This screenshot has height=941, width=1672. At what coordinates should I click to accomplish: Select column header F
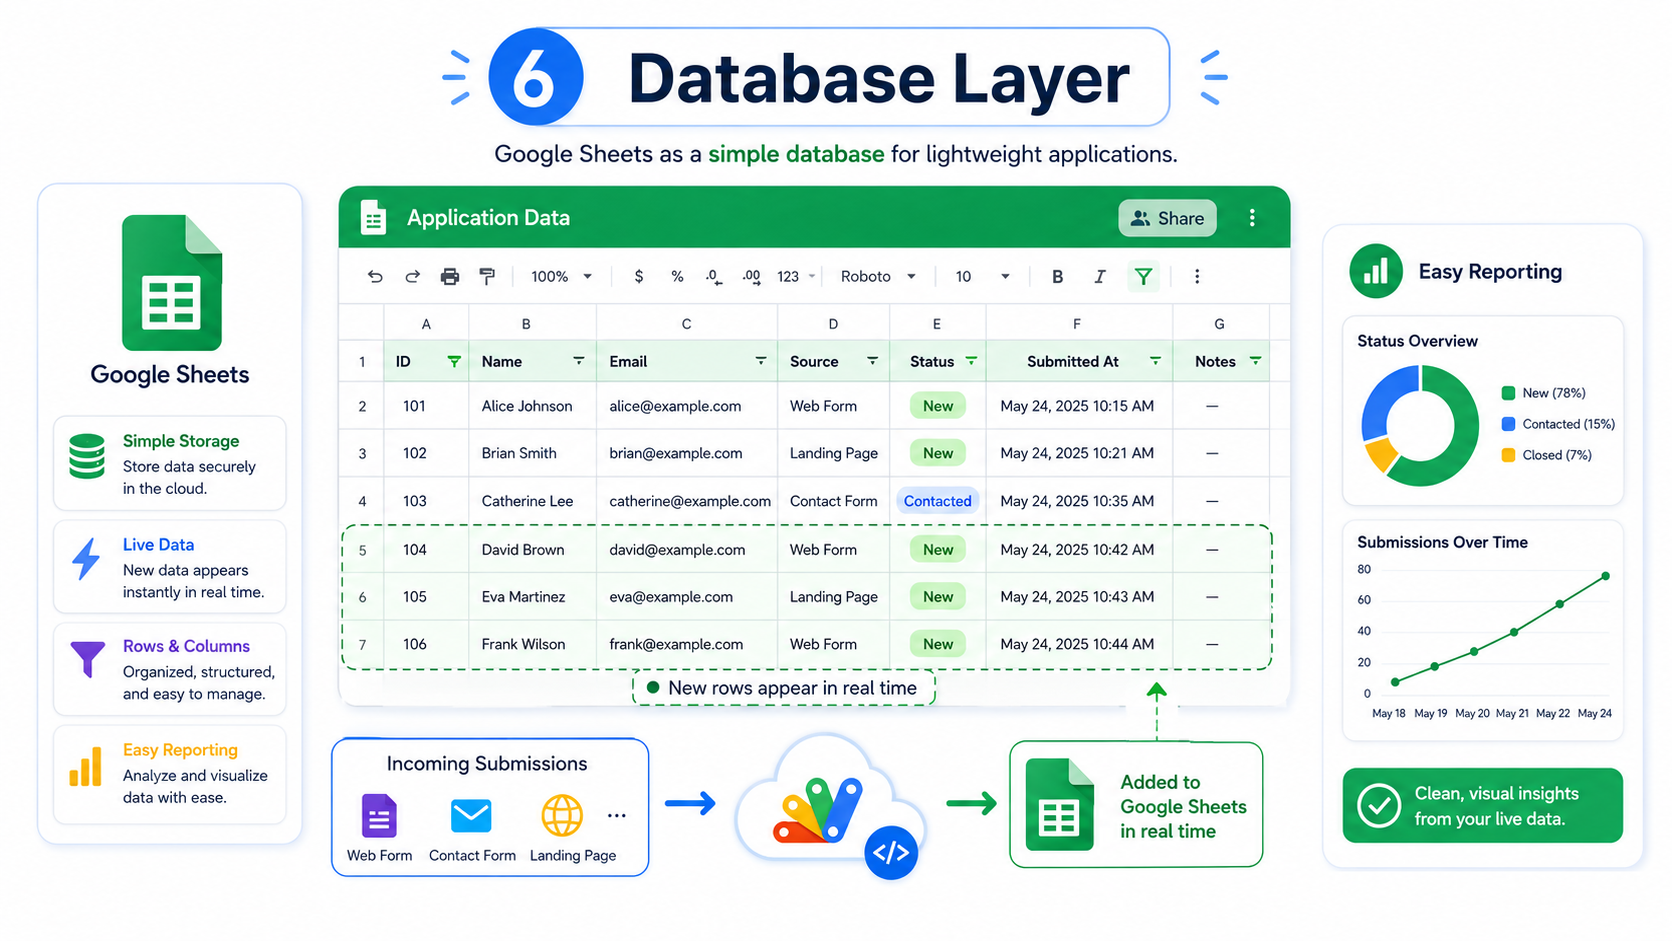coord(1078,324)
